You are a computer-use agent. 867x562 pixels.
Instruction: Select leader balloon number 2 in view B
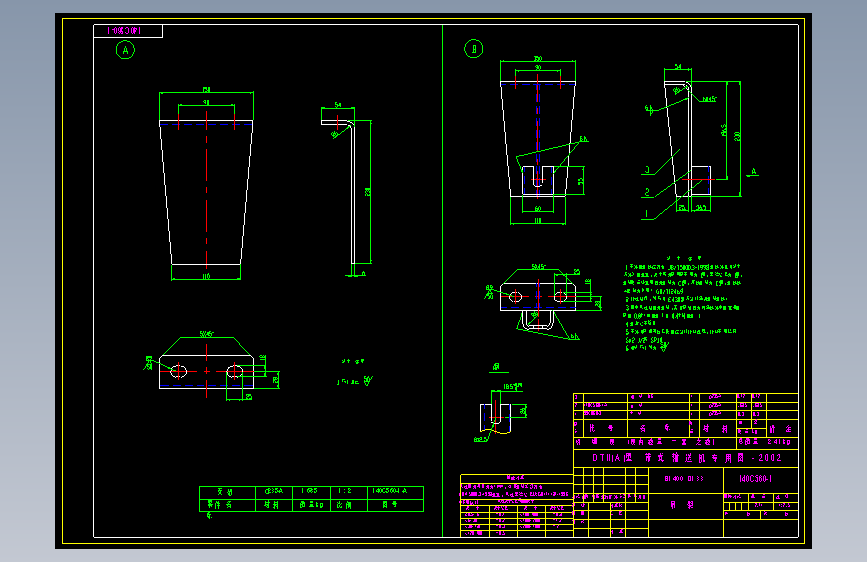647,192
